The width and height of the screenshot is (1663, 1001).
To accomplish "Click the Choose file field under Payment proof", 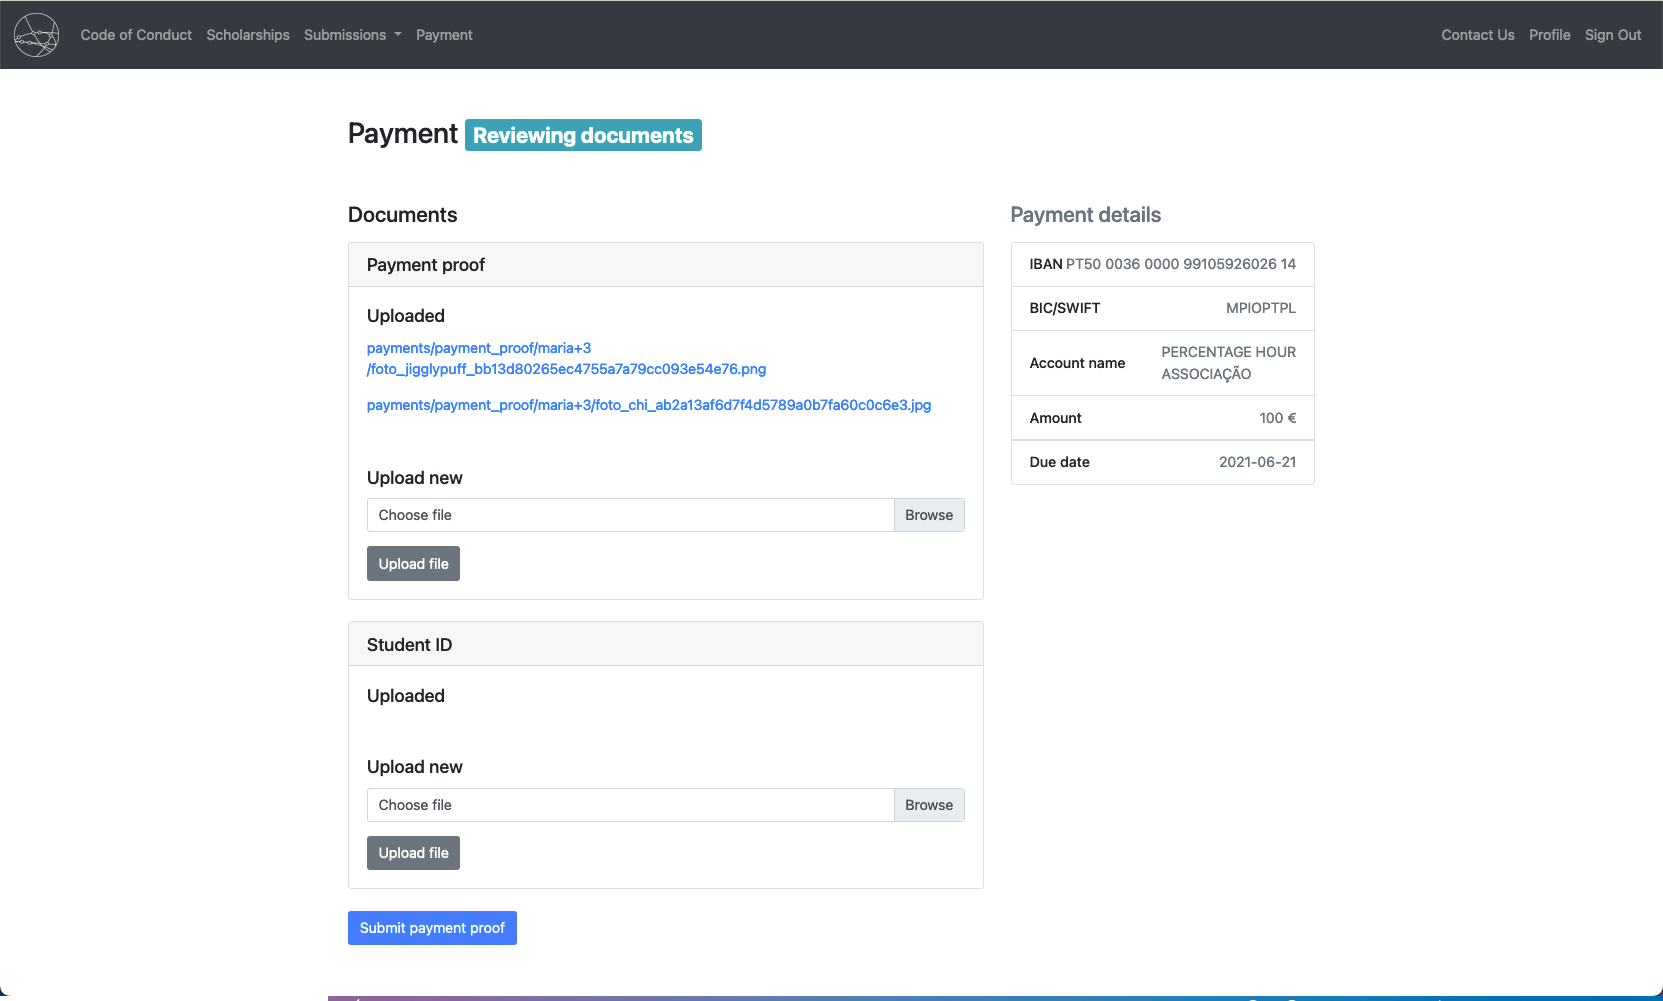I will coord(630,514).
